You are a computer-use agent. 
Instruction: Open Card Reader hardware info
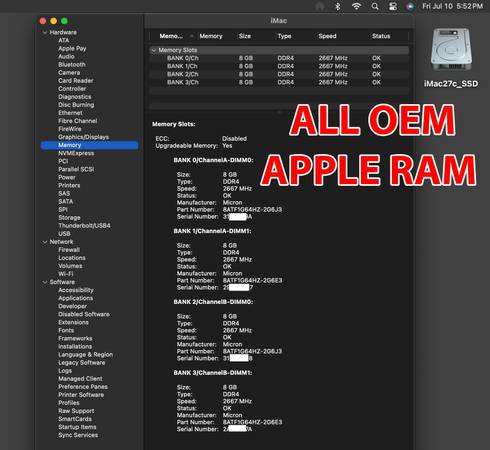pyautogui.click(x=76, y=80)
